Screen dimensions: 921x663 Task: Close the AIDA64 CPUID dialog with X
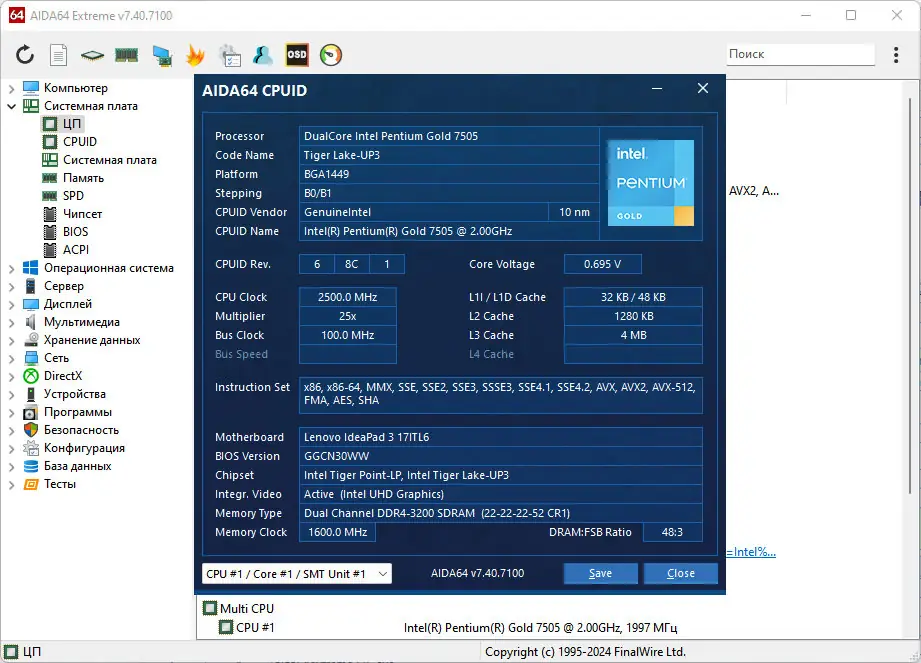(702, 88)
